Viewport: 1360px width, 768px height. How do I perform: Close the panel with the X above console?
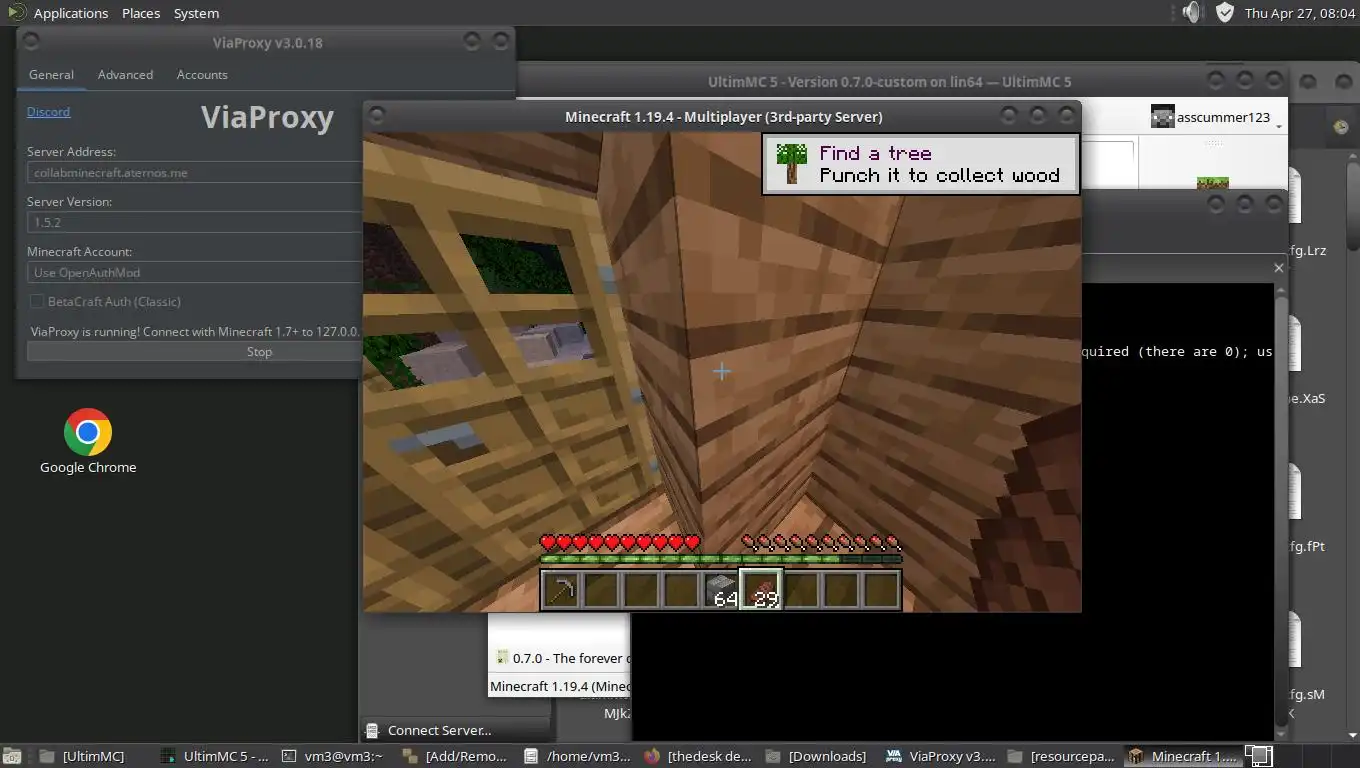click(x=1278, y=268)
